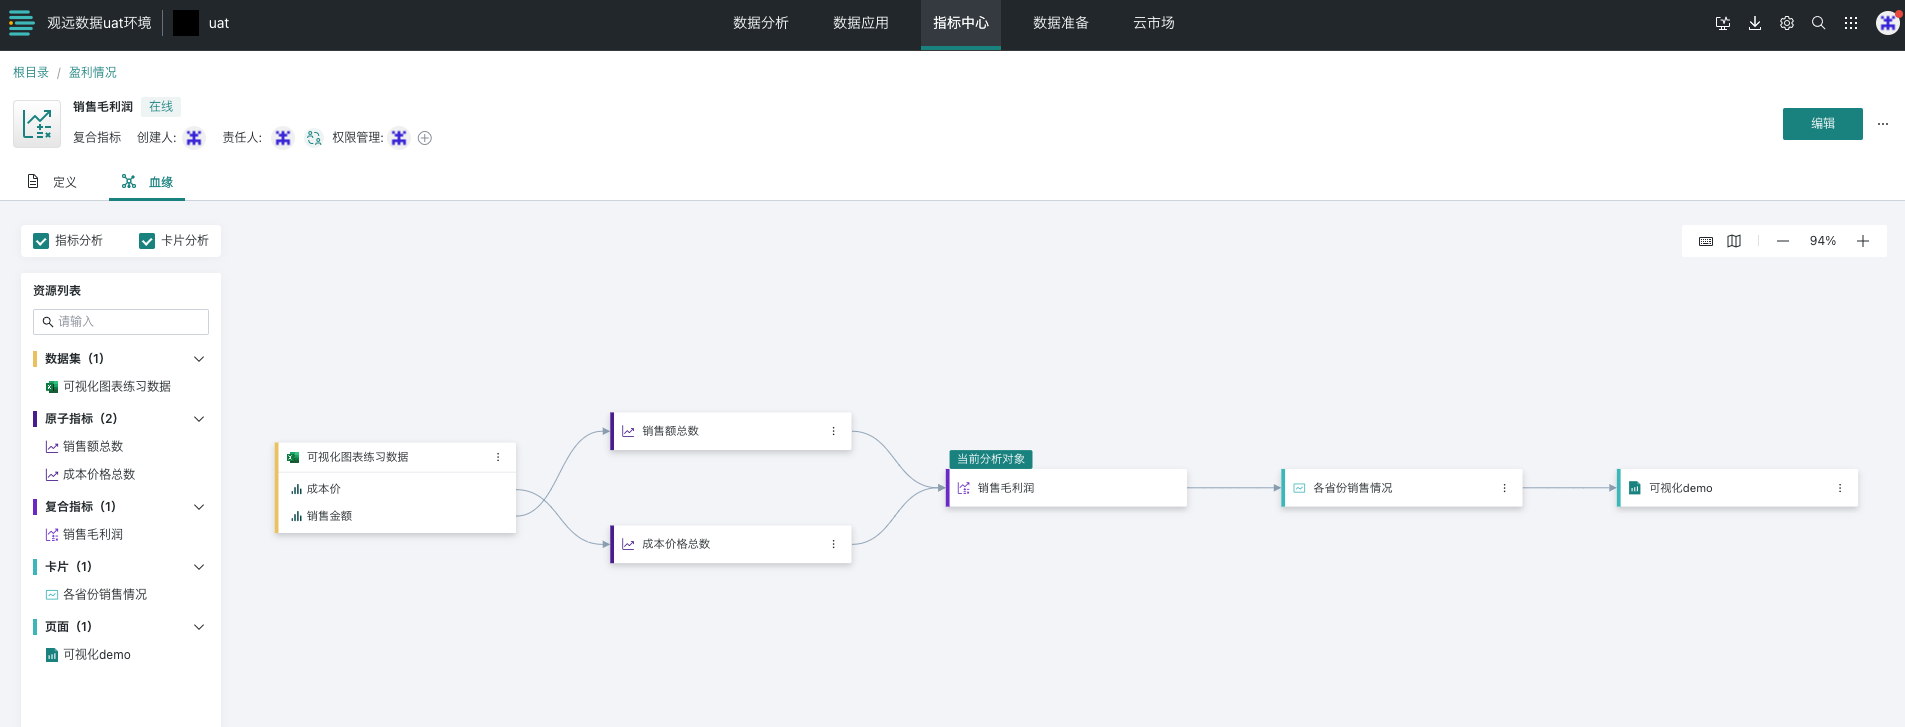This screenshot has height=727, width=1905.
Task: Select 成本价格总数 in resource list
Action: tap(98, 475)
